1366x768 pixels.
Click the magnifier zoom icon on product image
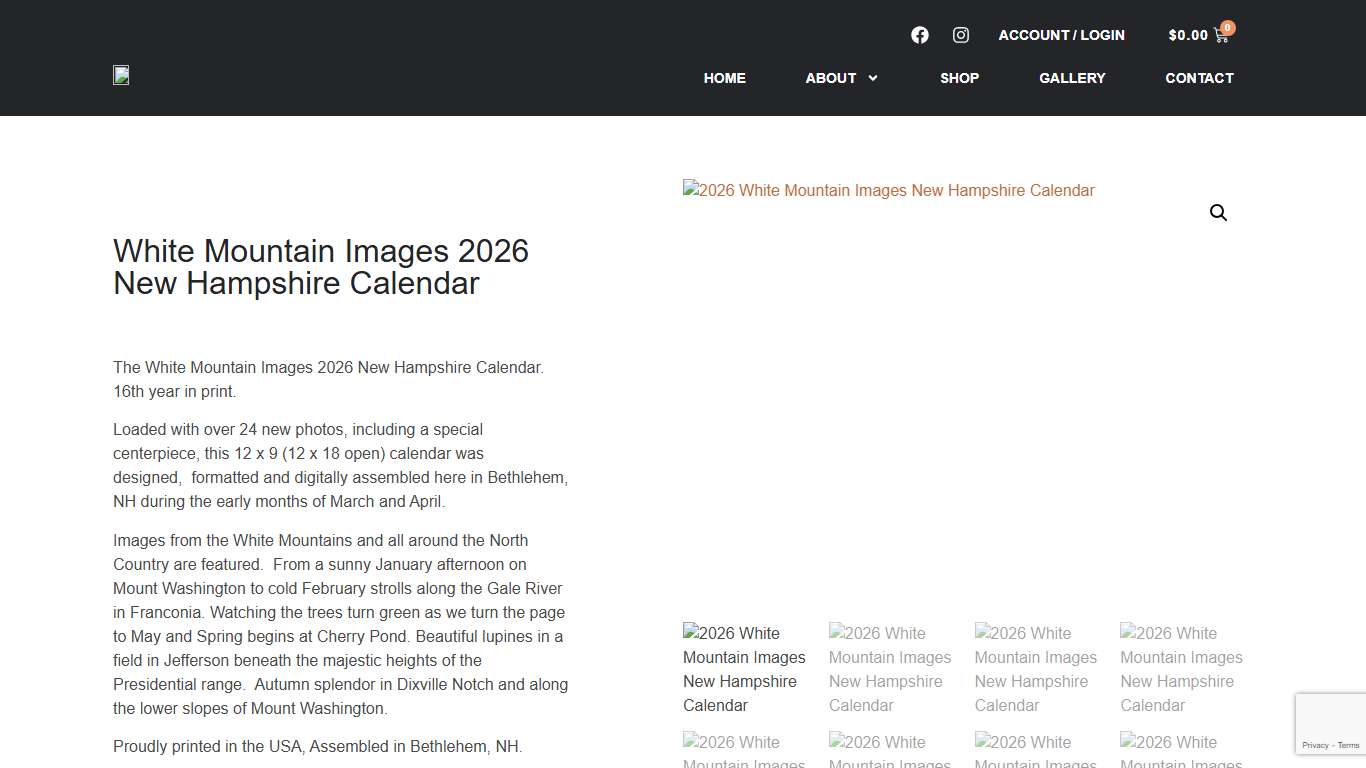pyautogui.click(x=1218, y=213)
